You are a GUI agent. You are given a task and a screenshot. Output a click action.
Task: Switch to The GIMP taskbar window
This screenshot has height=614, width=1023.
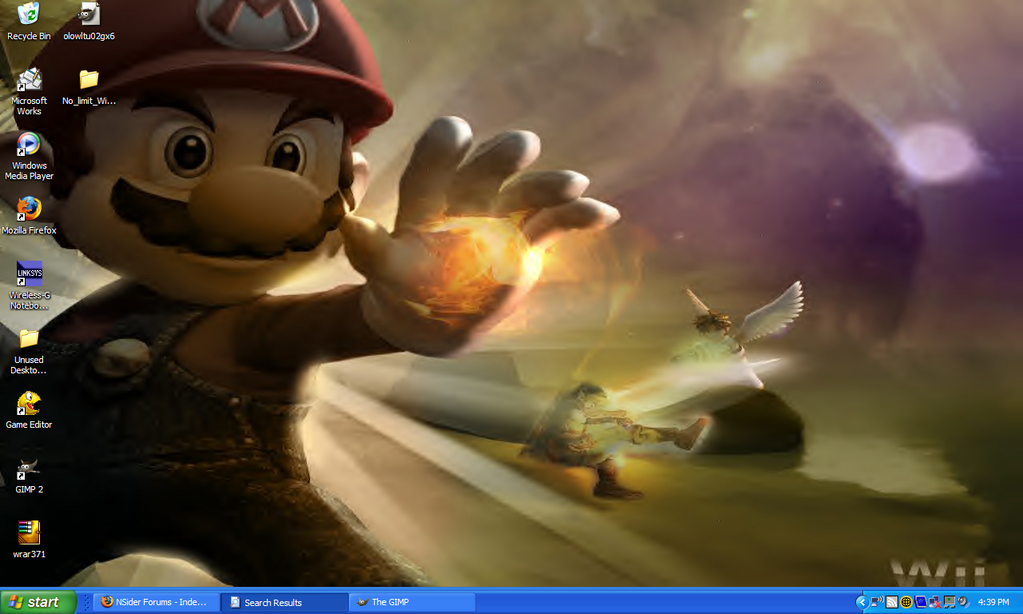tap(412, 602)
